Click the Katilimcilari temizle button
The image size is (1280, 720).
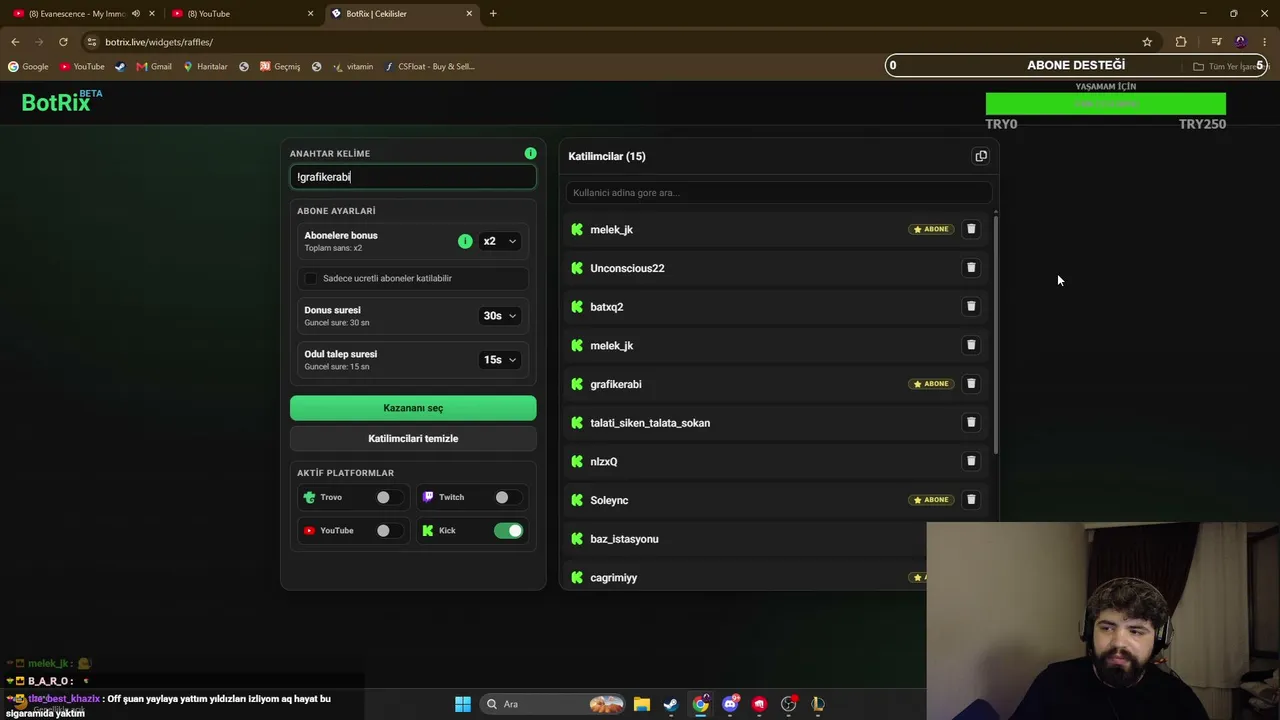pyautogui.click(x=413, y=439)
